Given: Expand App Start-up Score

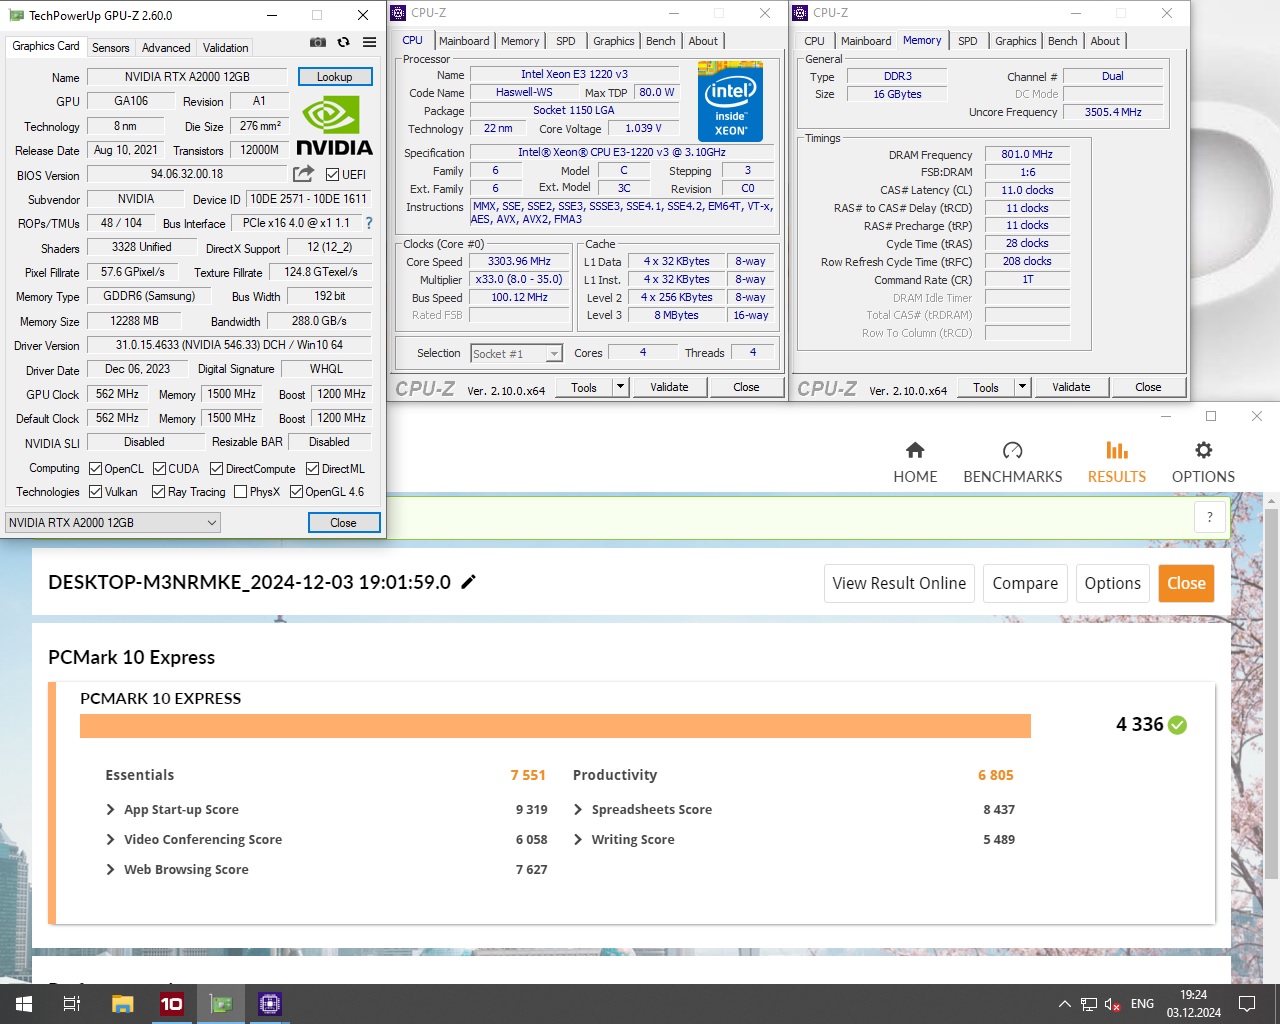Looking at the screenshot, I should tap(111, 809).
